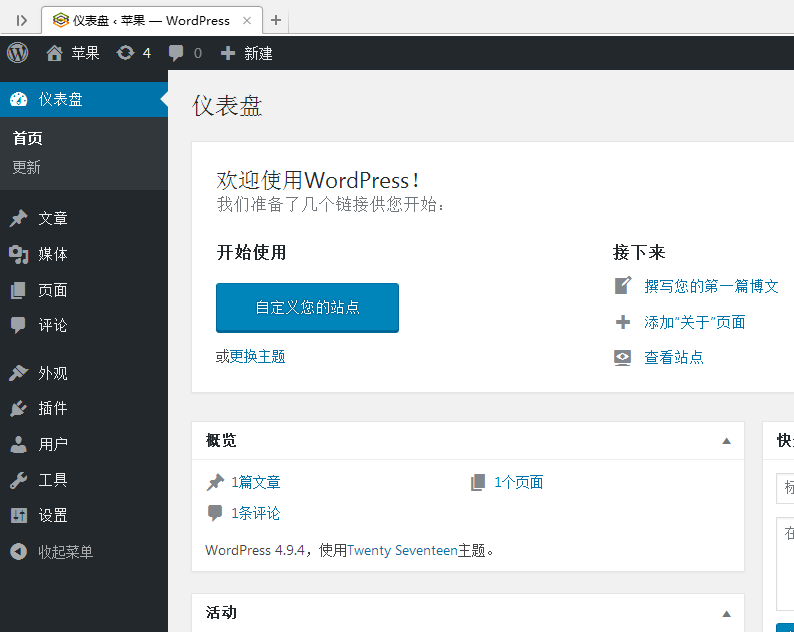Image resolution: width=794 pixels, height=632 pixels.
Task: Open a new browser tab
Action: [276, 20]
